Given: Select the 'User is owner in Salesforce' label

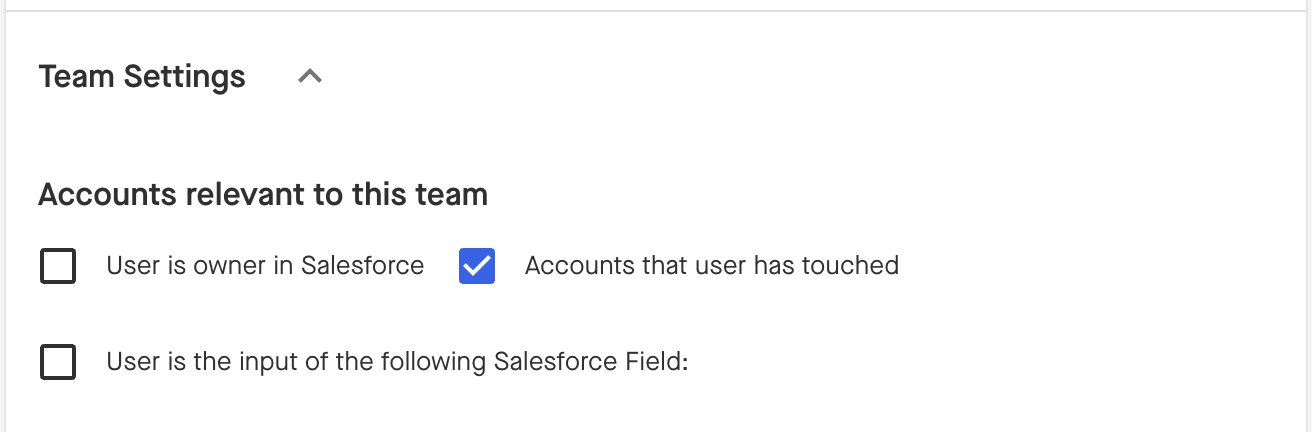Looking at the screenshot, I should [265, 266].
